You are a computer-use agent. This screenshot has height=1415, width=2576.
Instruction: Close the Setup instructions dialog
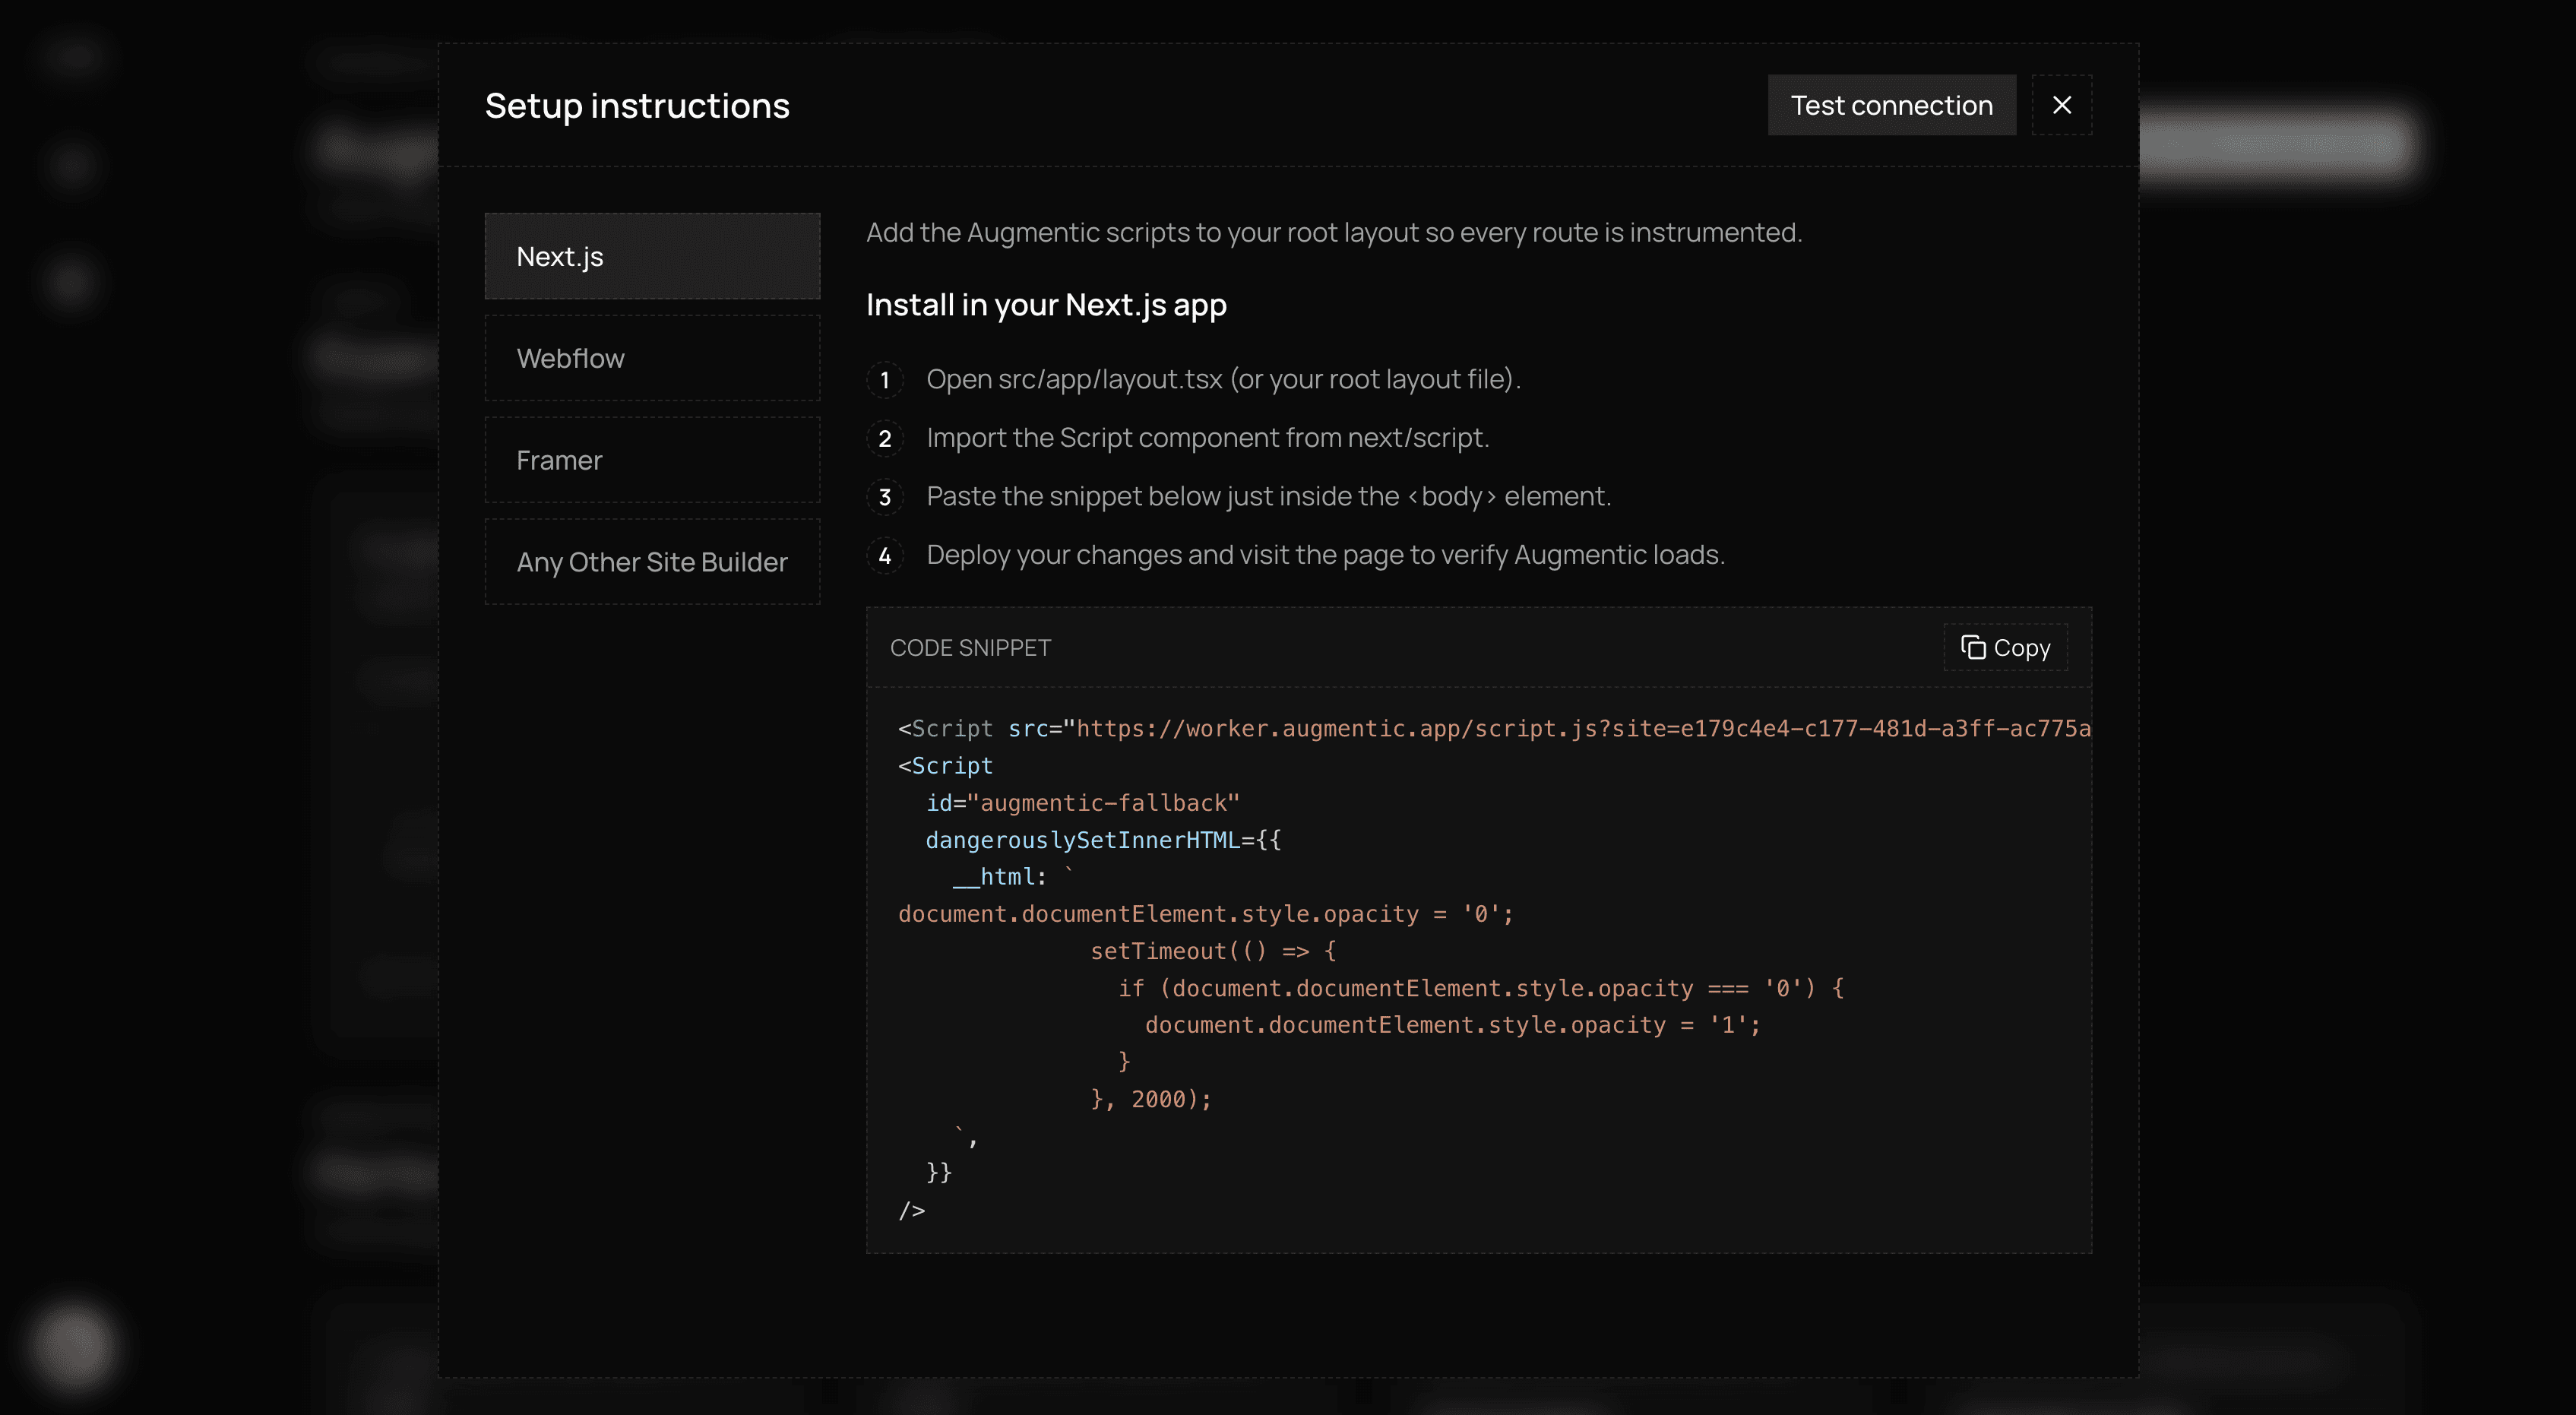coord(2061,105)
